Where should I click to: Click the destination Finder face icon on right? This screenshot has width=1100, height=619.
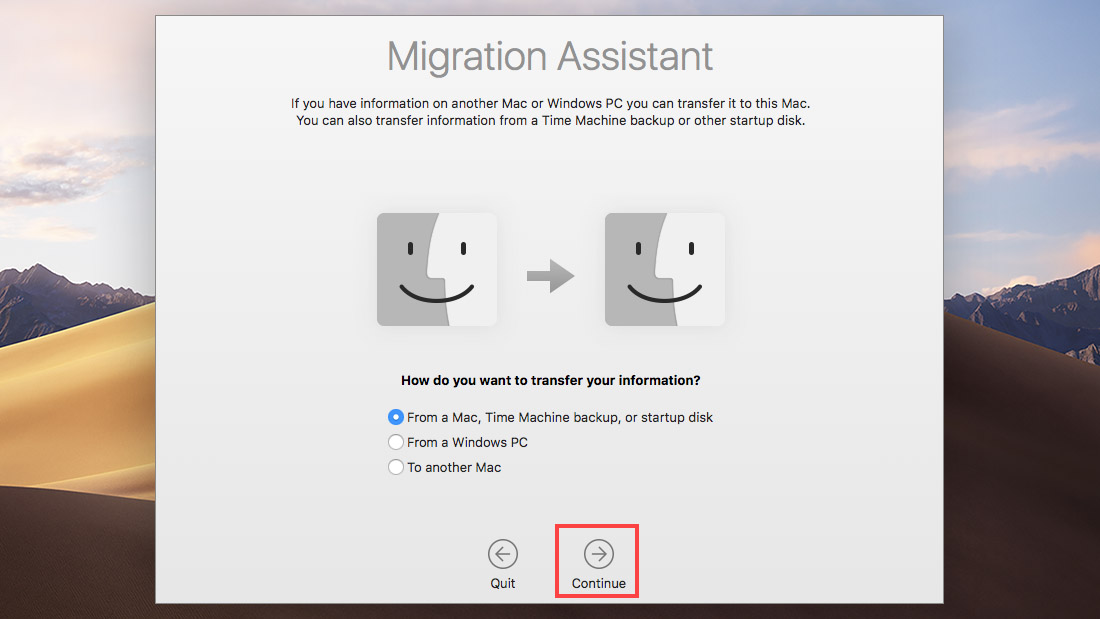[x=664, y=269]
